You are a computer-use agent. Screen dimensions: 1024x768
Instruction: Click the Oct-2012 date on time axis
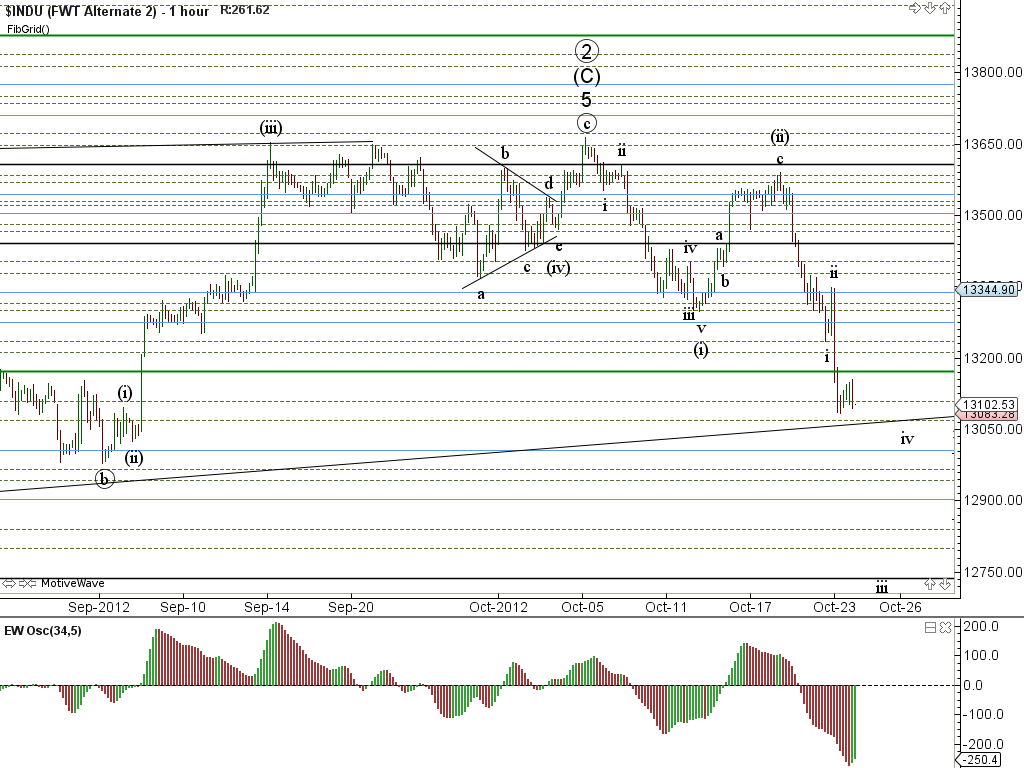[498, 606]
